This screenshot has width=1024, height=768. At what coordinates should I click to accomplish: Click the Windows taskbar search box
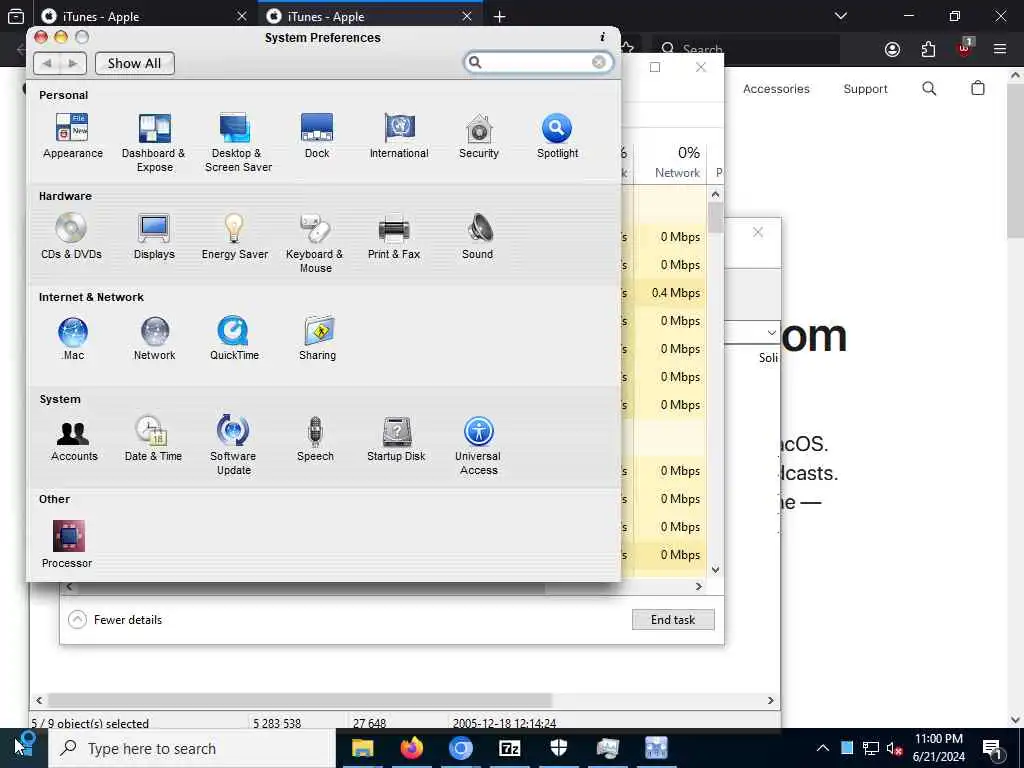tap(191, 748)
